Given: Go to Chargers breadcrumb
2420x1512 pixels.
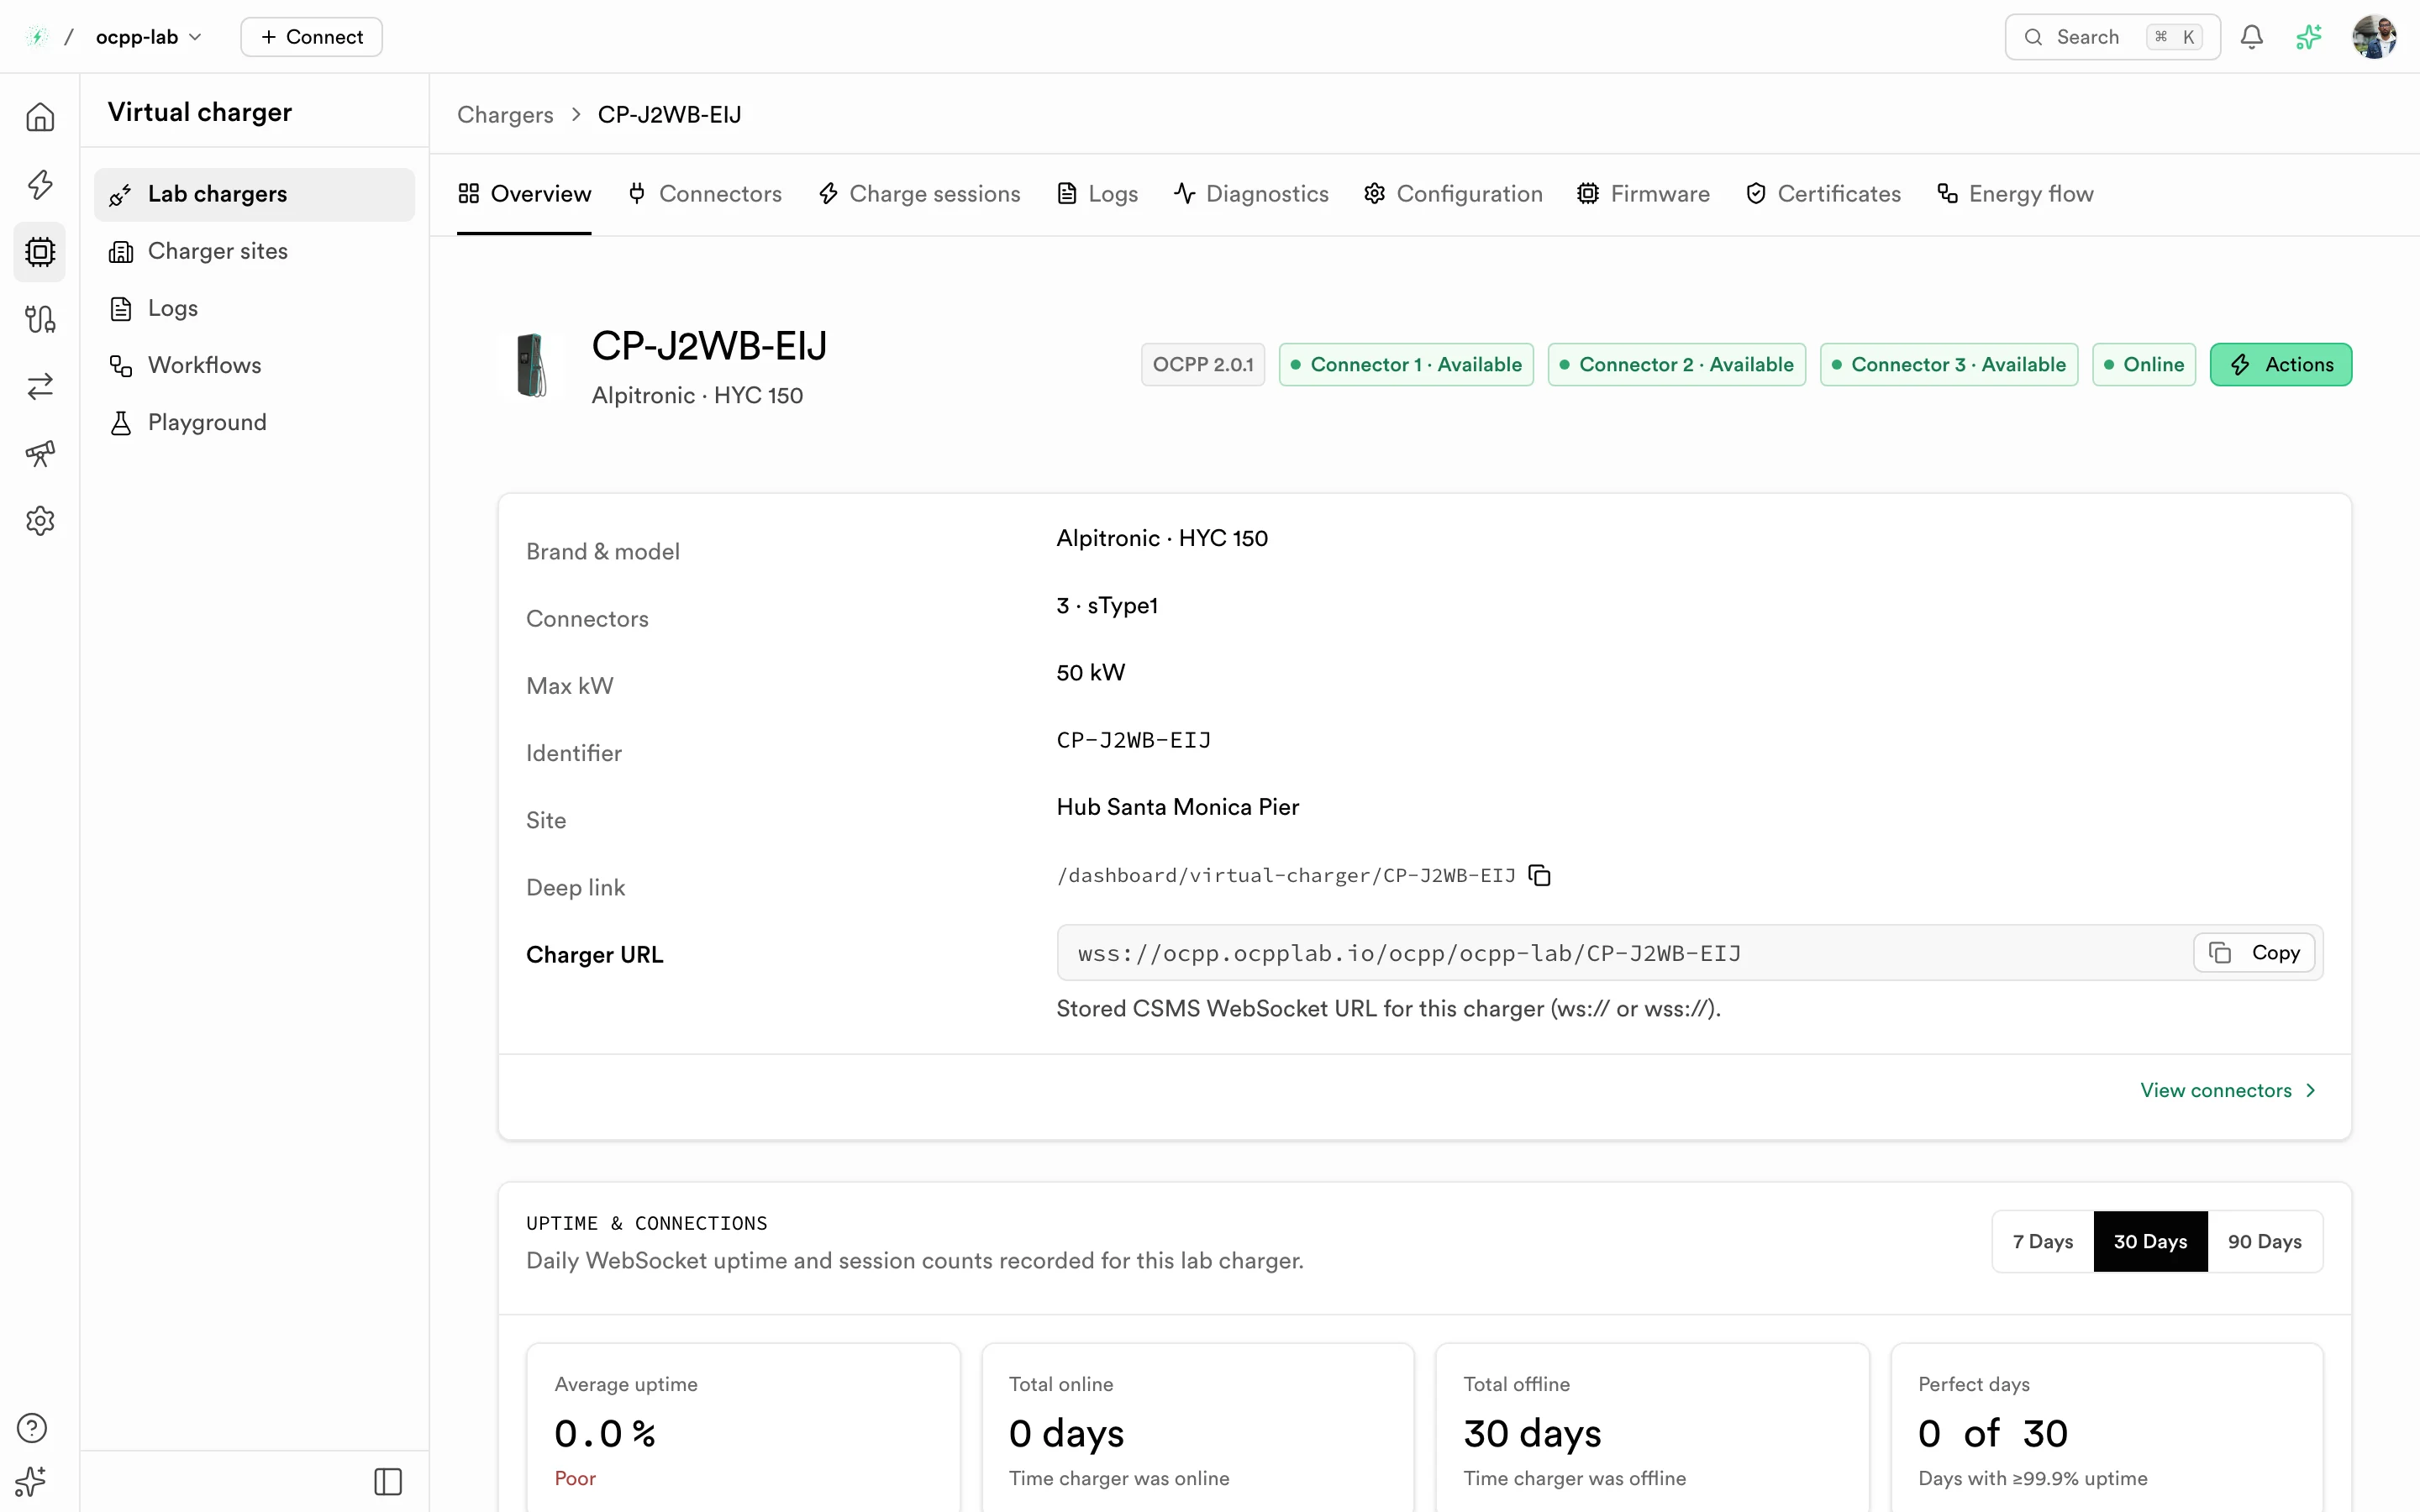Looking at the screenshot, I should coord(505,115).
